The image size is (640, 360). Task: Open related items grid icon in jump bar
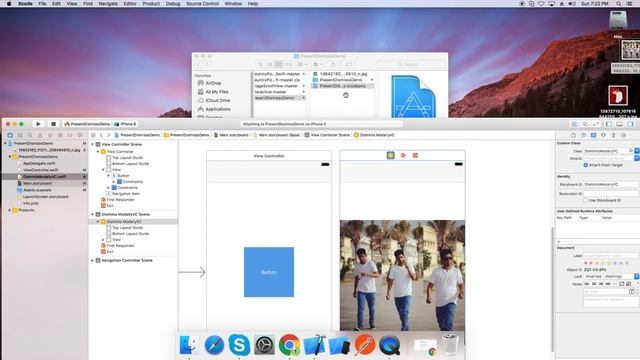coord(93,135)
